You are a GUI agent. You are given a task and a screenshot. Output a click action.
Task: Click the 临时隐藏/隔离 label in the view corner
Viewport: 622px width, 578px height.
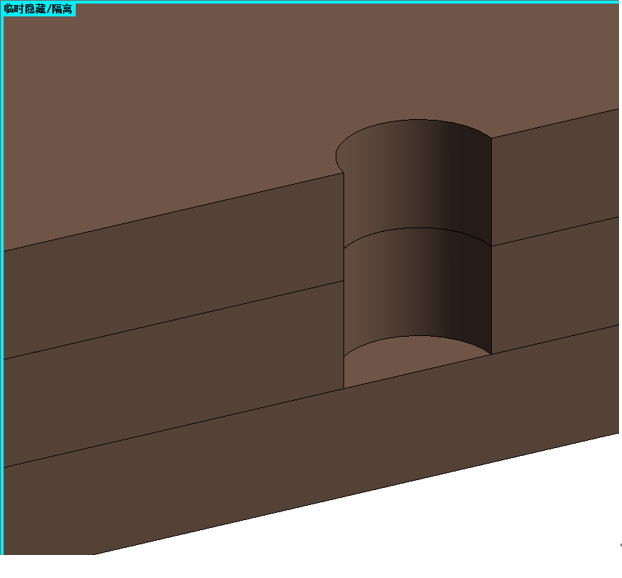point(38,10)
